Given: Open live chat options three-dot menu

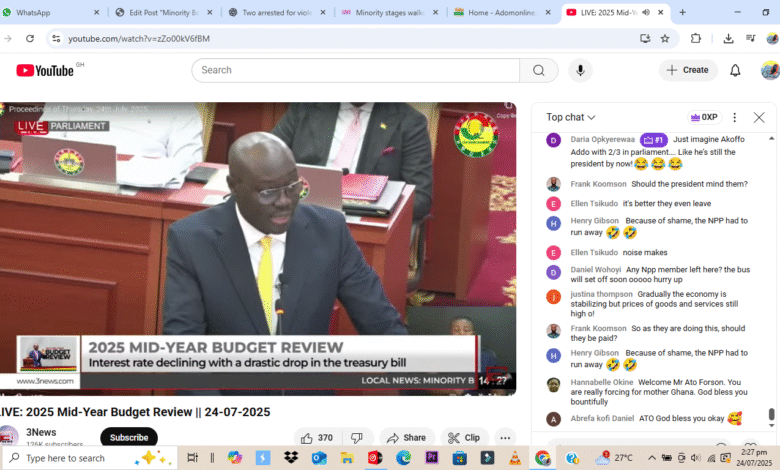Looking at the screenshot, I should click(735, 117).
